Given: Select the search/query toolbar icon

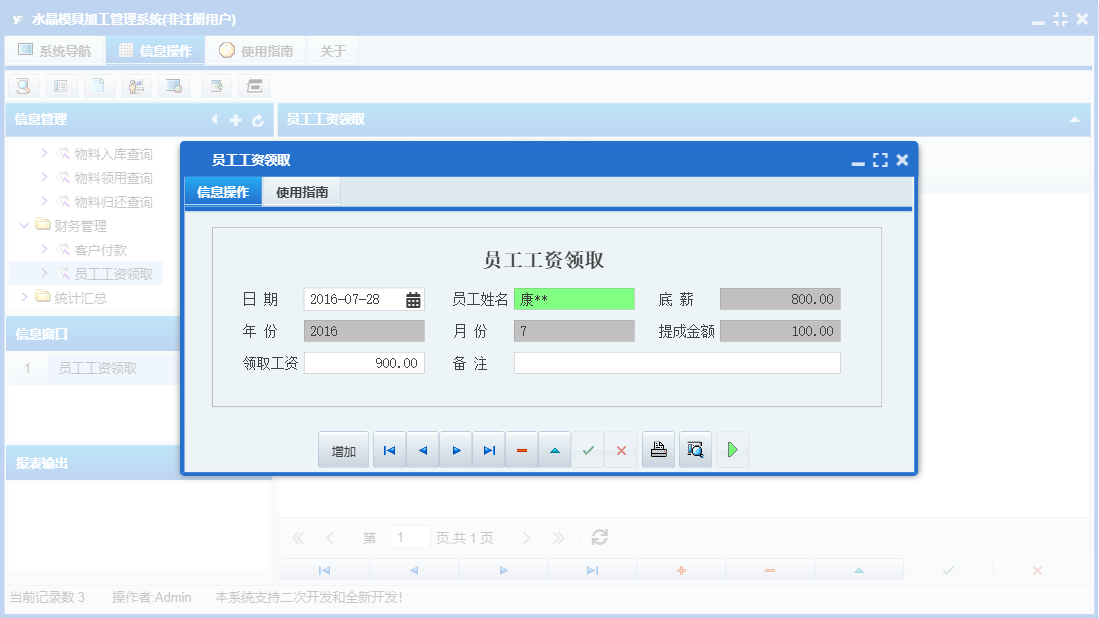Looking at the screenshot, I should (22, 86).
